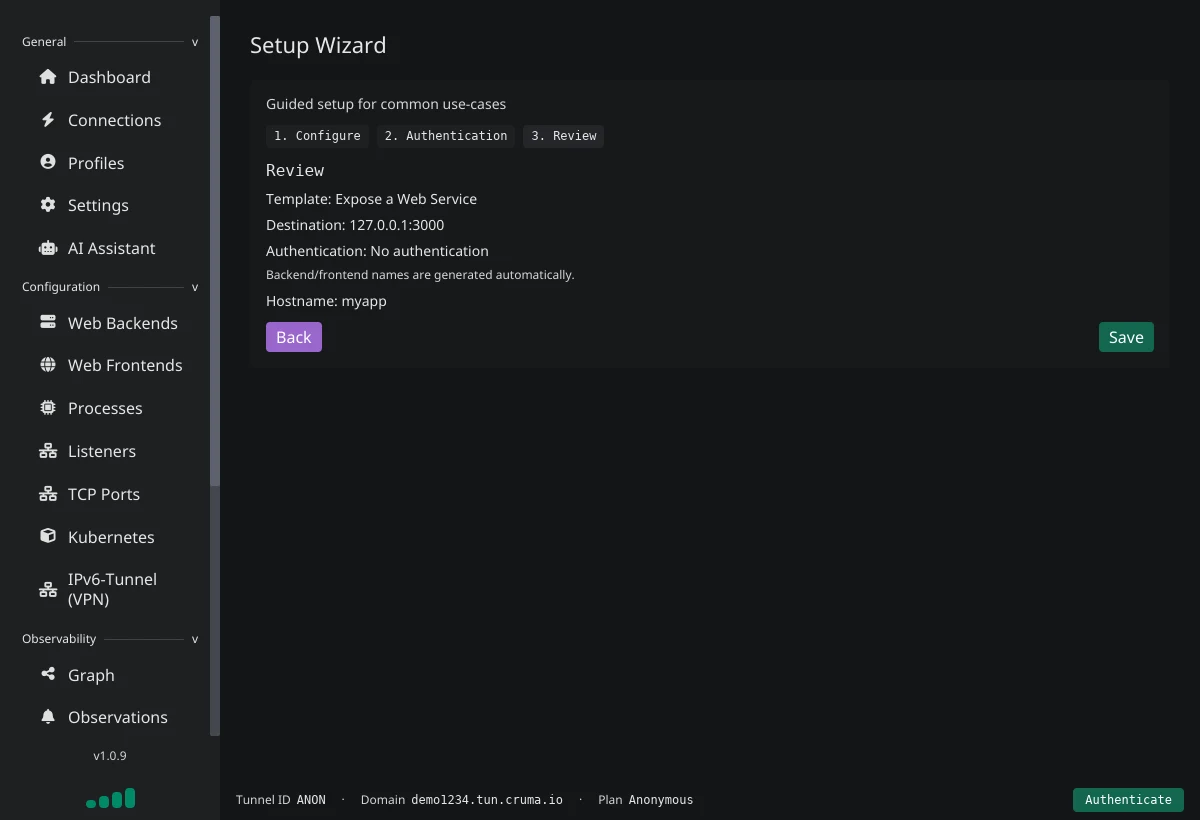Click the AI Assistant robot icon
1200x820 pixels.
47,248
